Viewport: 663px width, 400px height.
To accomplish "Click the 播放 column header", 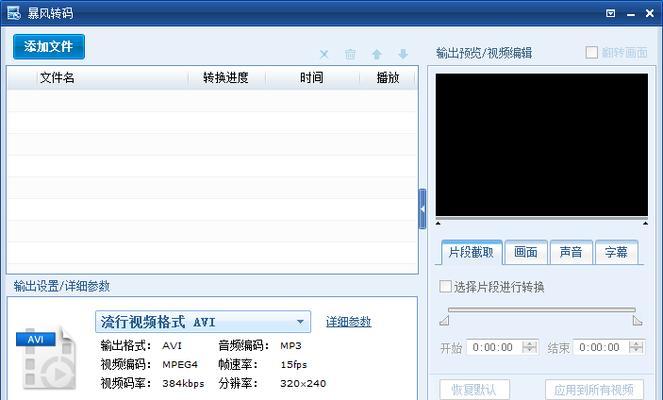I will click(x=388, y=78).
